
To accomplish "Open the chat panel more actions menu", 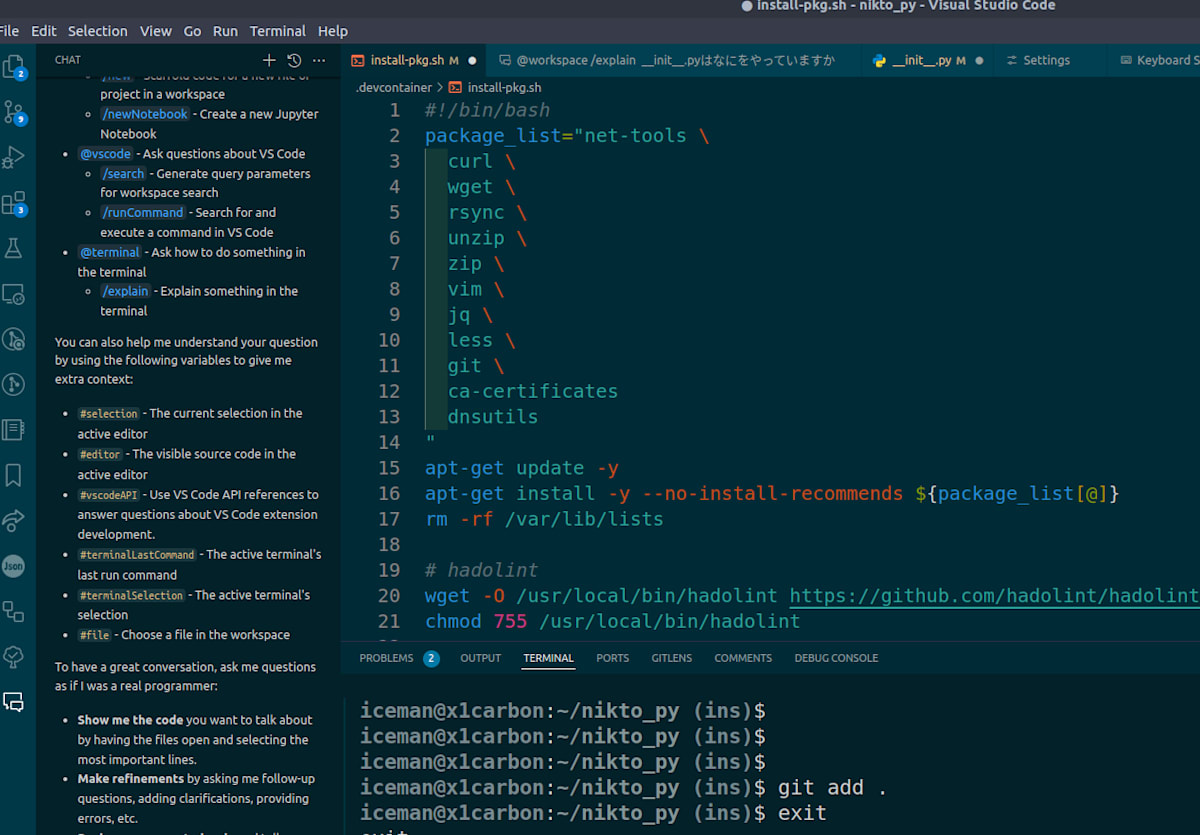I will pyautogui.click(x=319, y=60).
